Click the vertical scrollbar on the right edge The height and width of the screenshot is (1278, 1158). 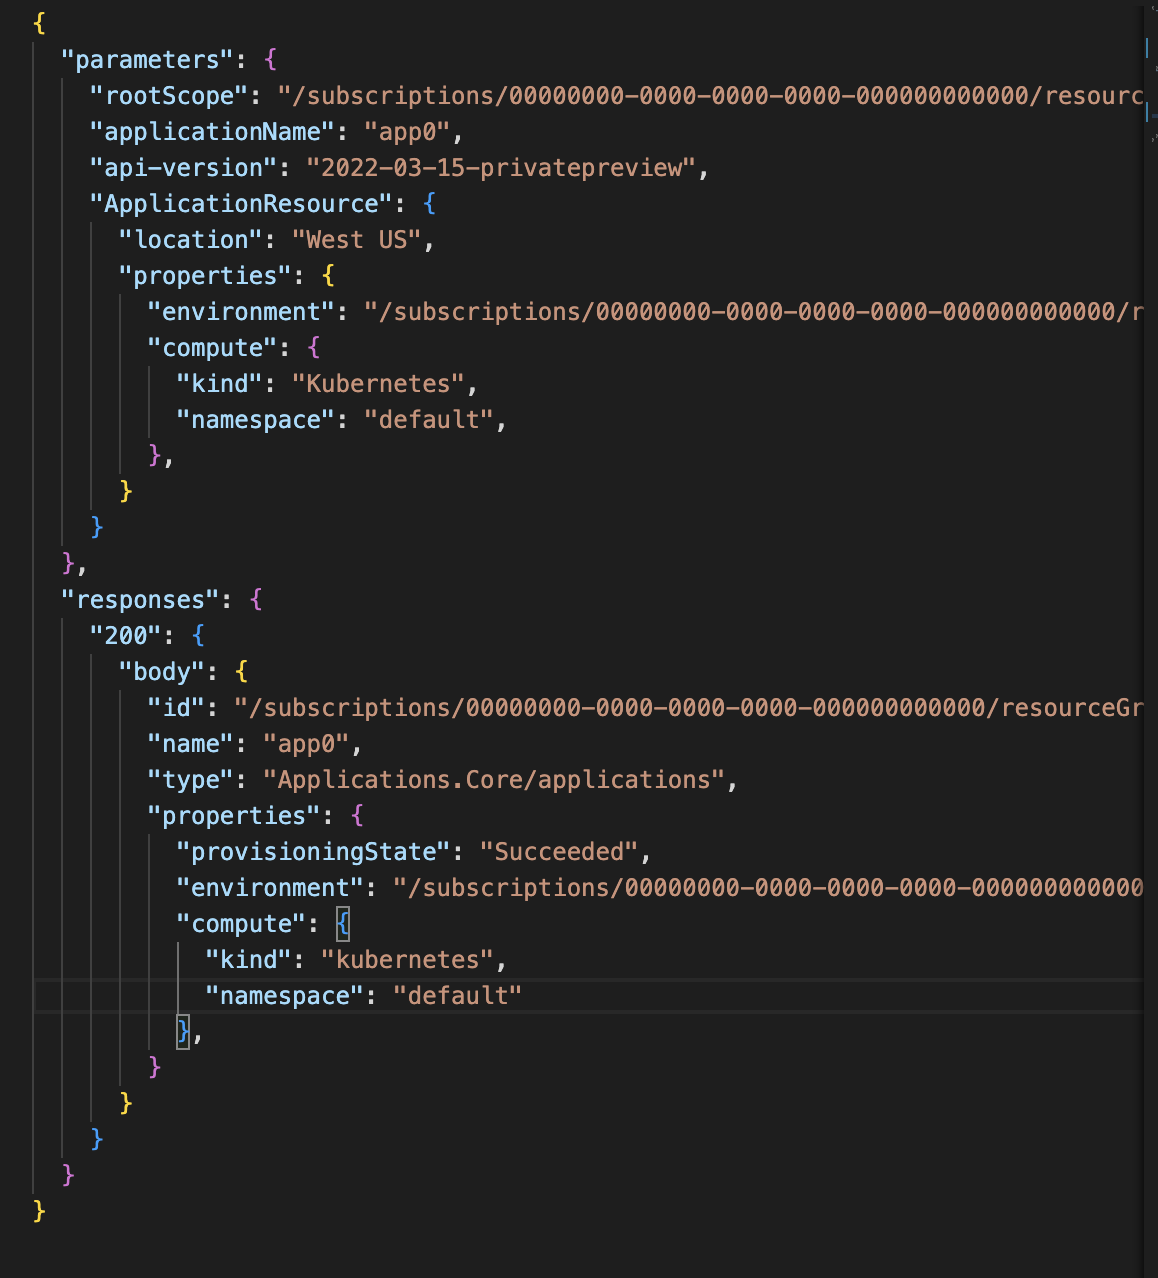[x=1150, y=60]
